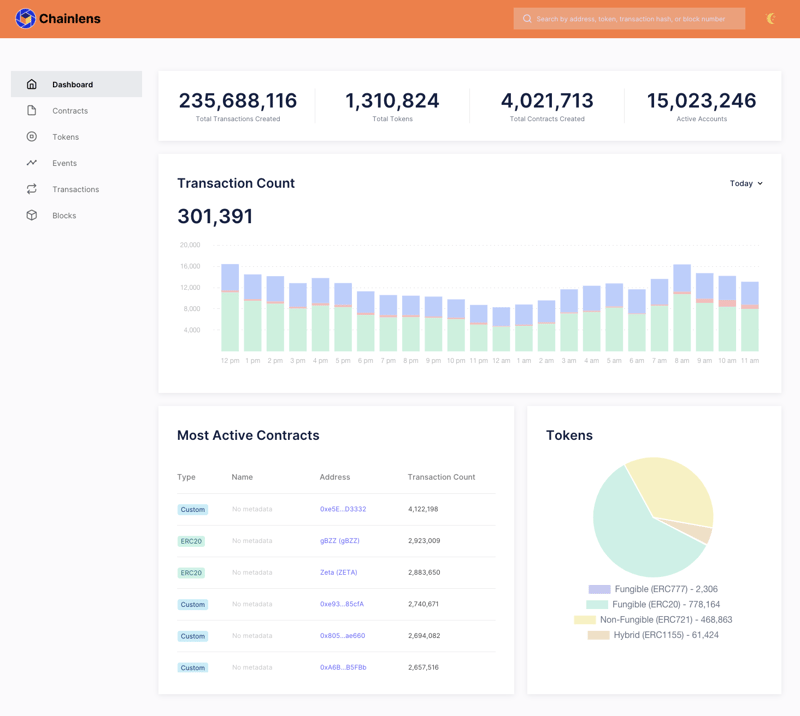Open the Zeta (ZETA) contract link
The width and height of the screenshot is (800, 716).
click(x=338, y=573)
